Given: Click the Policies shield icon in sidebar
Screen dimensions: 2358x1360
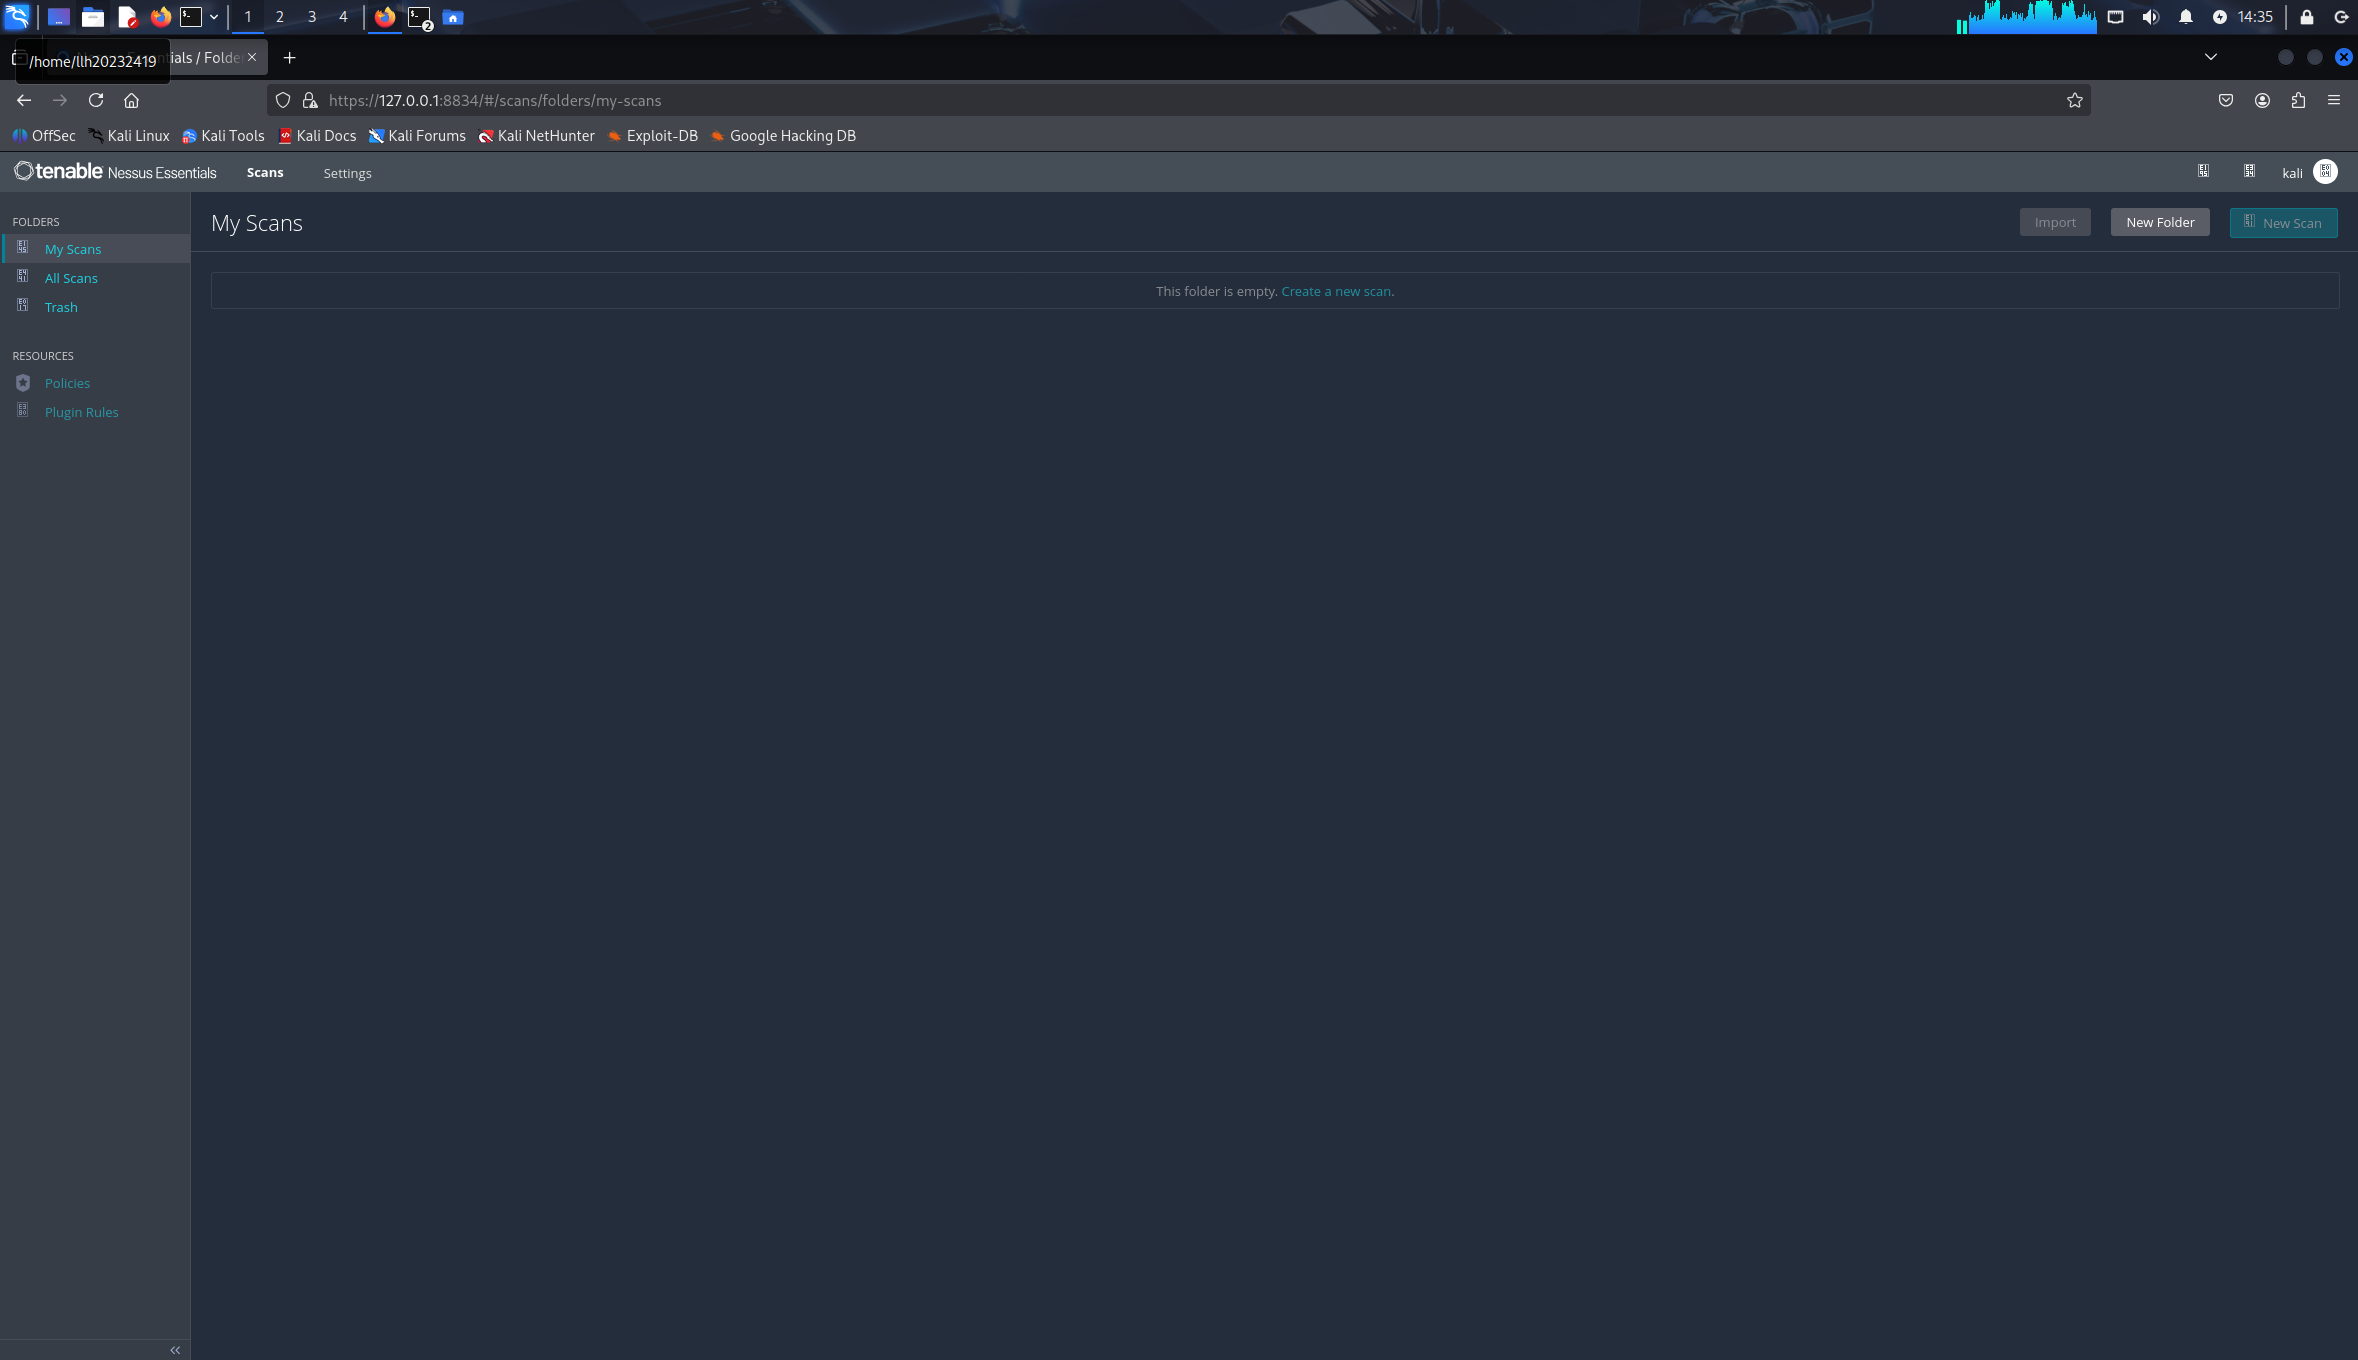Looking at the screenshot, I should pos(23,383).
